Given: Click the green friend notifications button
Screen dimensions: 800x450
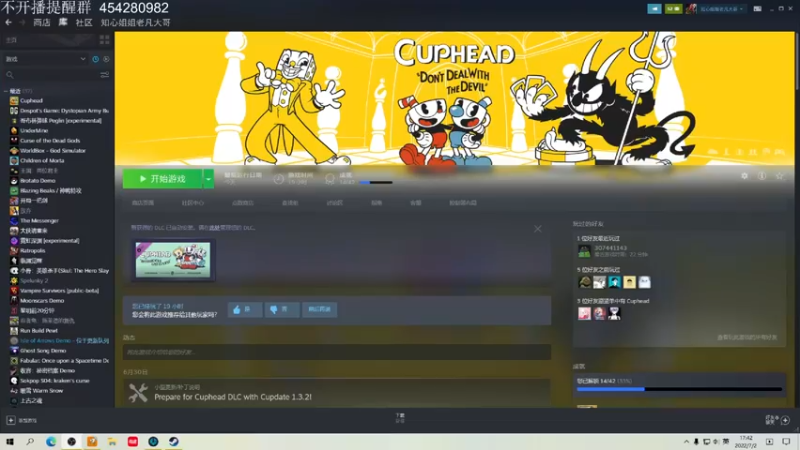Looking at the screenshot, I should tap(673, 9).
